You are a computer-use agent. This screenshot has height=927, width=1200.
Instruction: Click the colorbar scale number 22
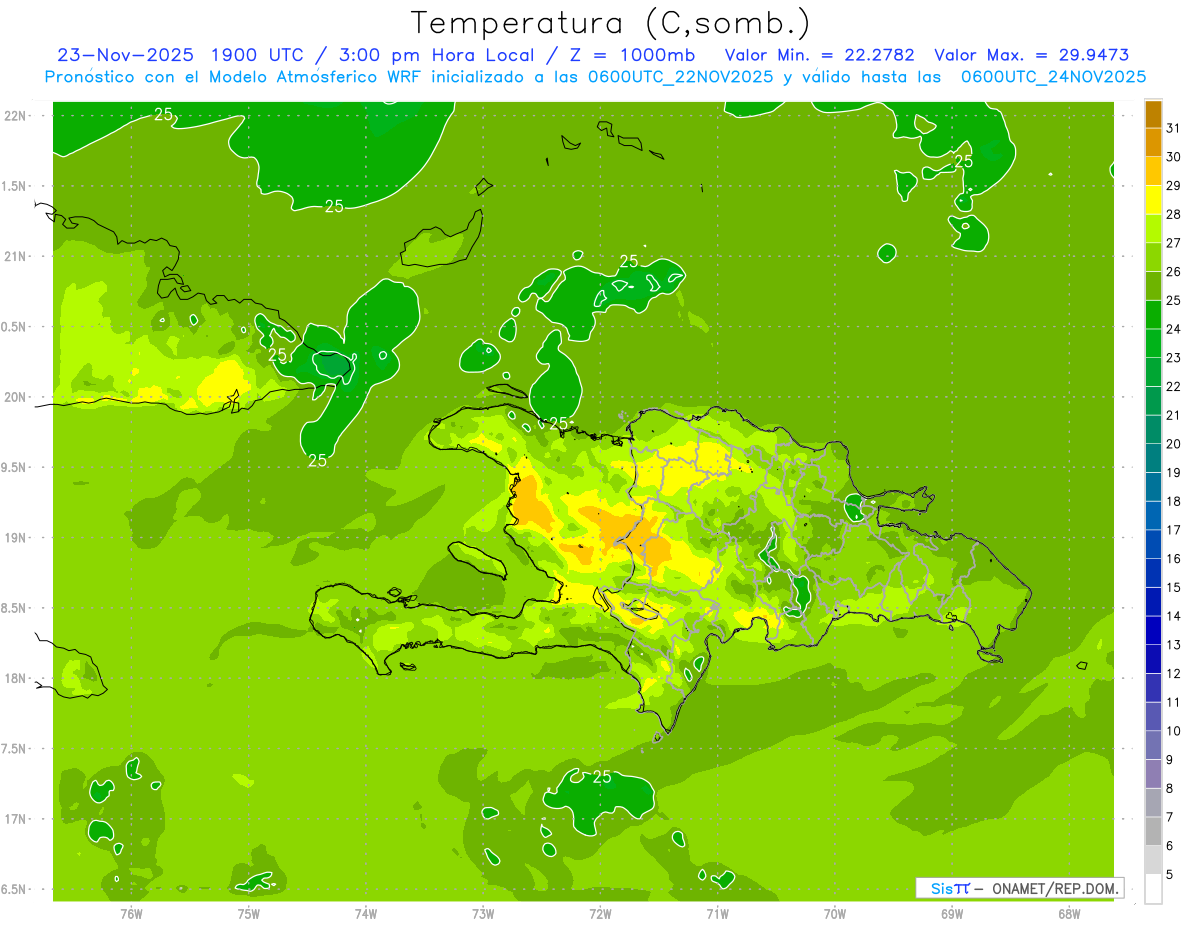[1174, 387]
